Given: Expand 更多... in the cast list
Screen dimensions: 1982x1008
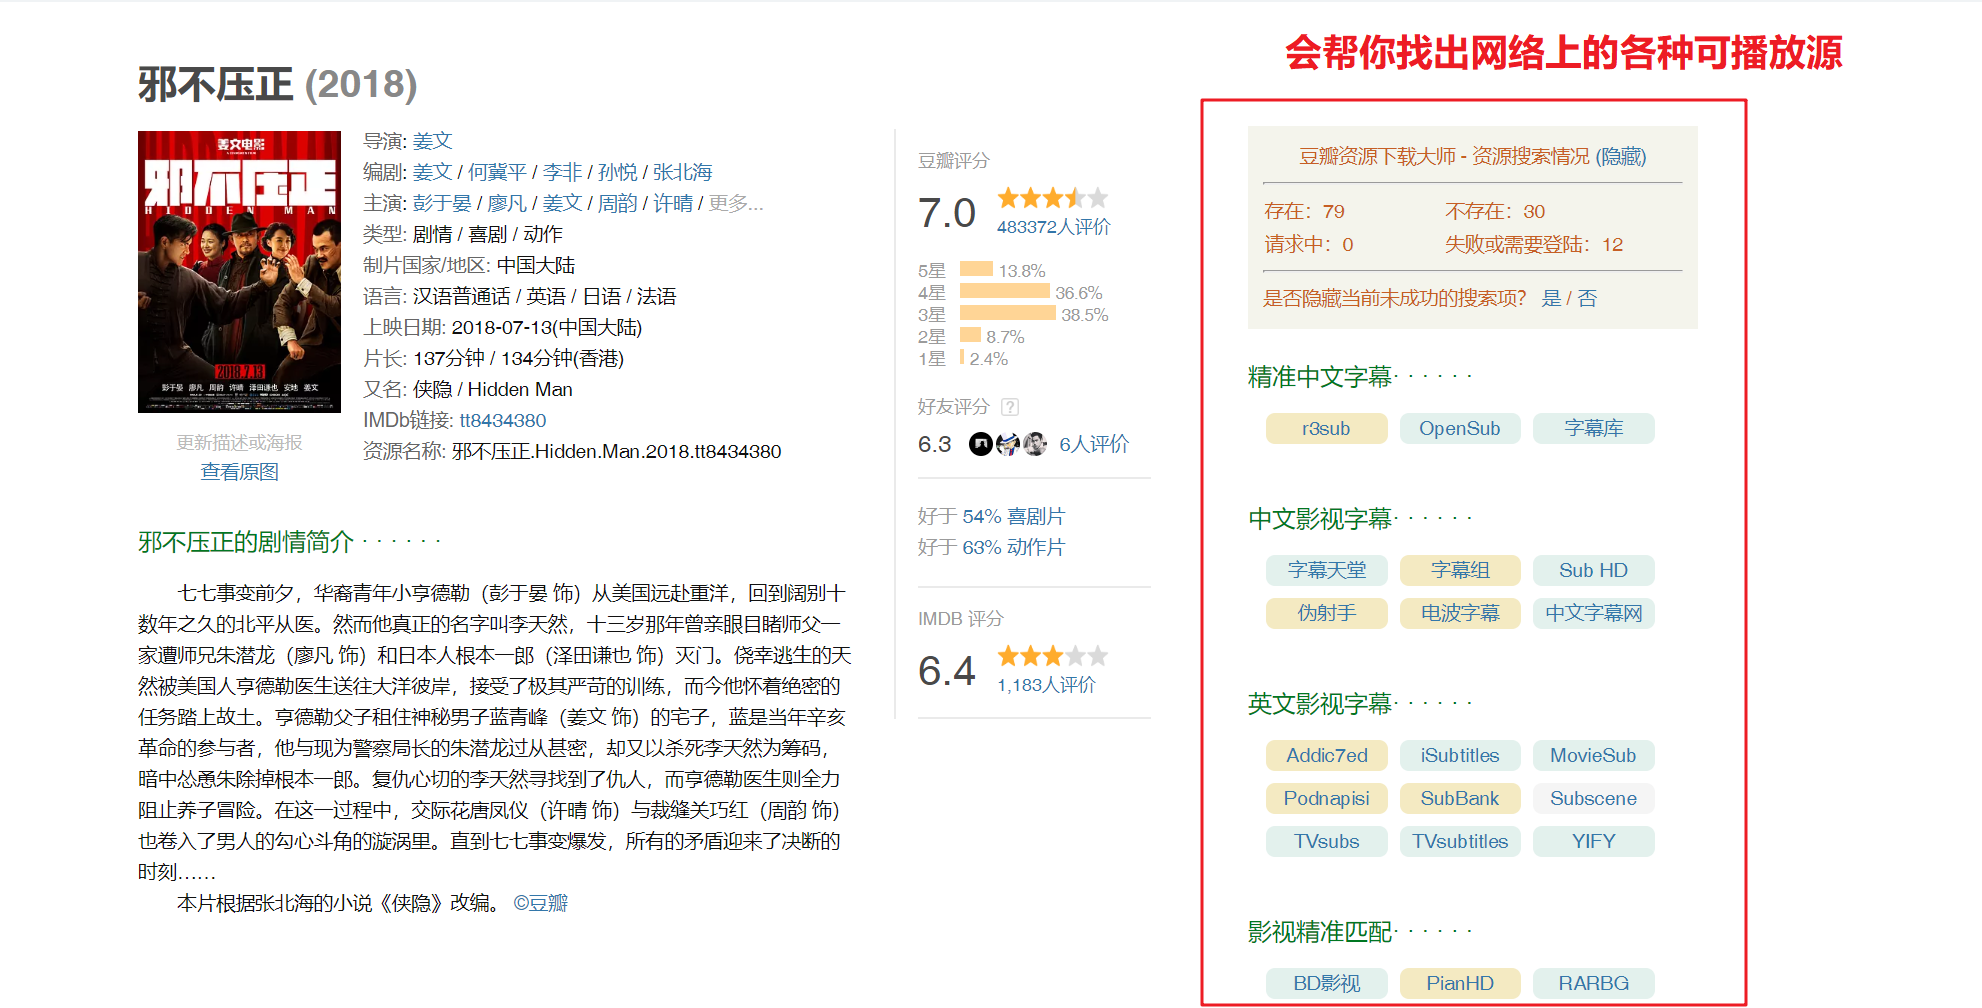Looking at the screenshot, I should pos(736,203).
